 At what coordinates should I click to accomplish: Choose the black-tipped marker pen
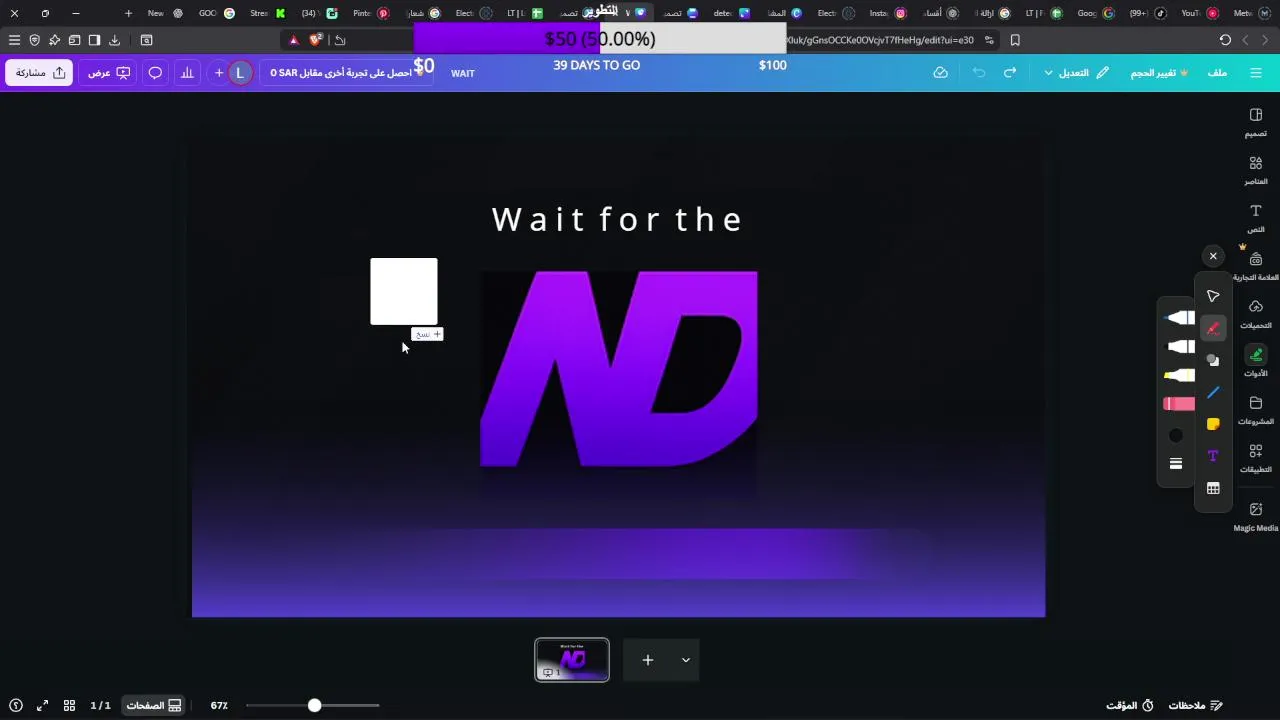click(1180, 347)
